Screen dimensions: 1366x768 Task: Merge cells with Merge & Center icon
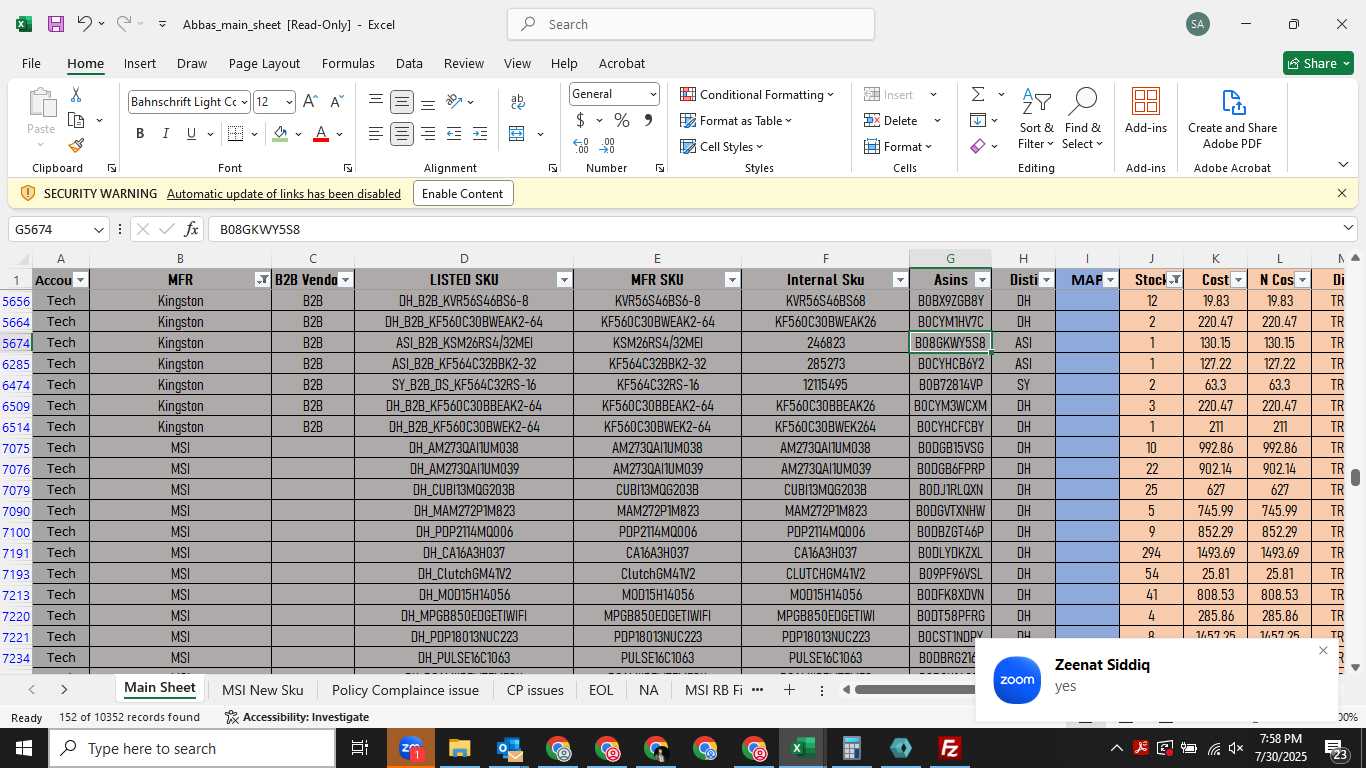[x=517, y=134]
